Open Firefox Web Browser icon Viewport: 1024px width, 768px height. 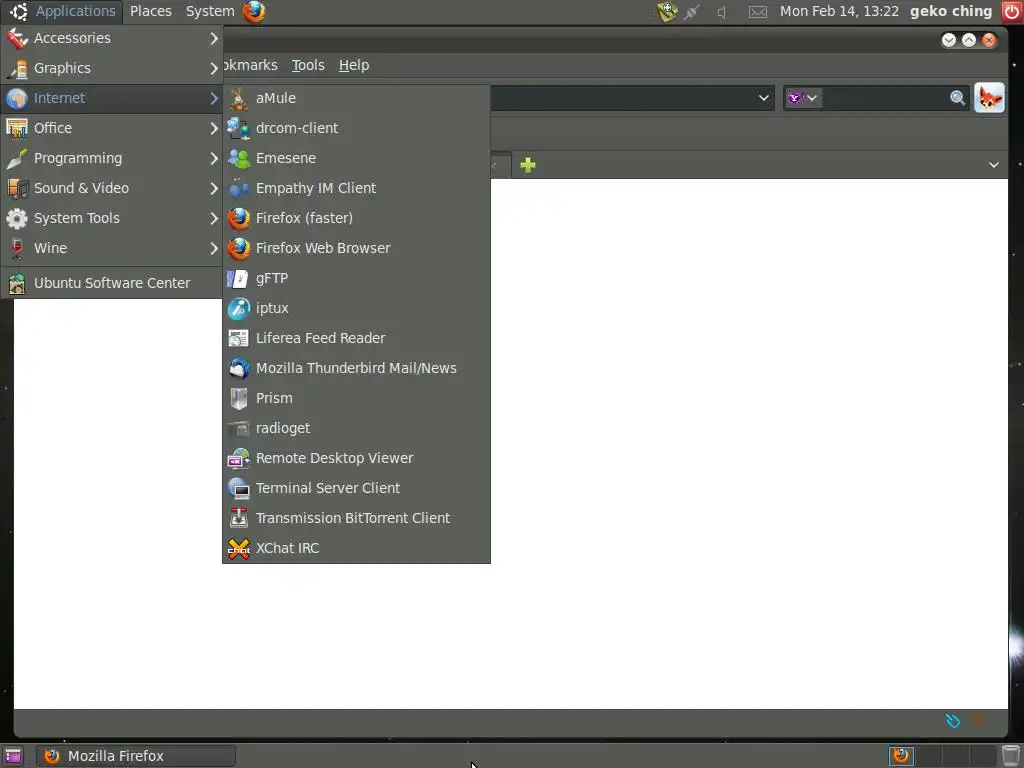click(238, 249)
